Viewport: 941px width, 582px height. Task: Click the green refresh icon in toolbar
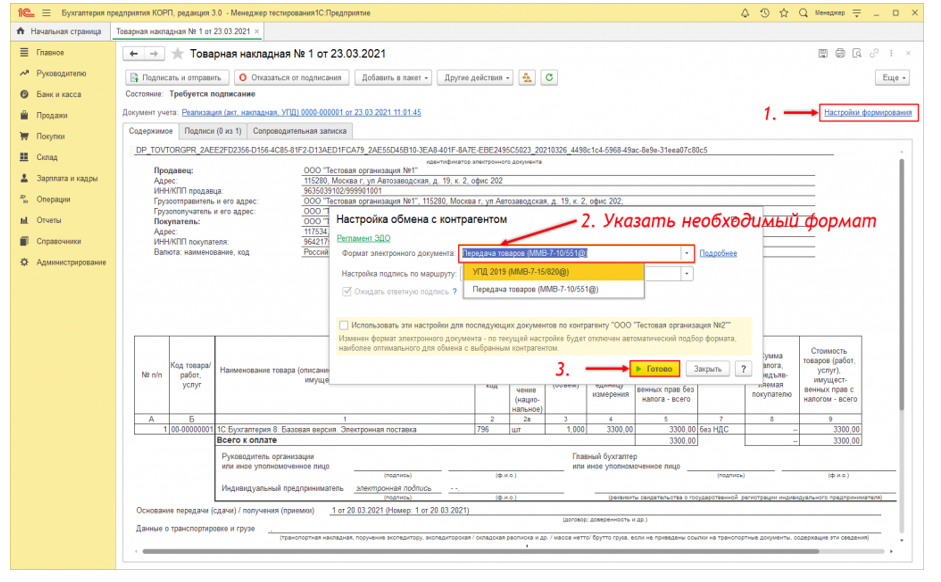pos(549,77)
